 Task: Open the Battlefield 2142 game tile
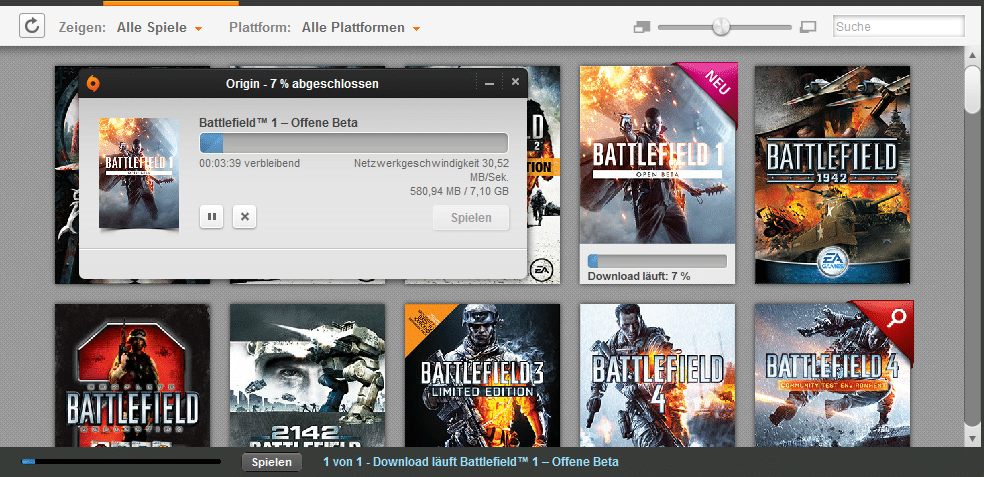point(307,374)
